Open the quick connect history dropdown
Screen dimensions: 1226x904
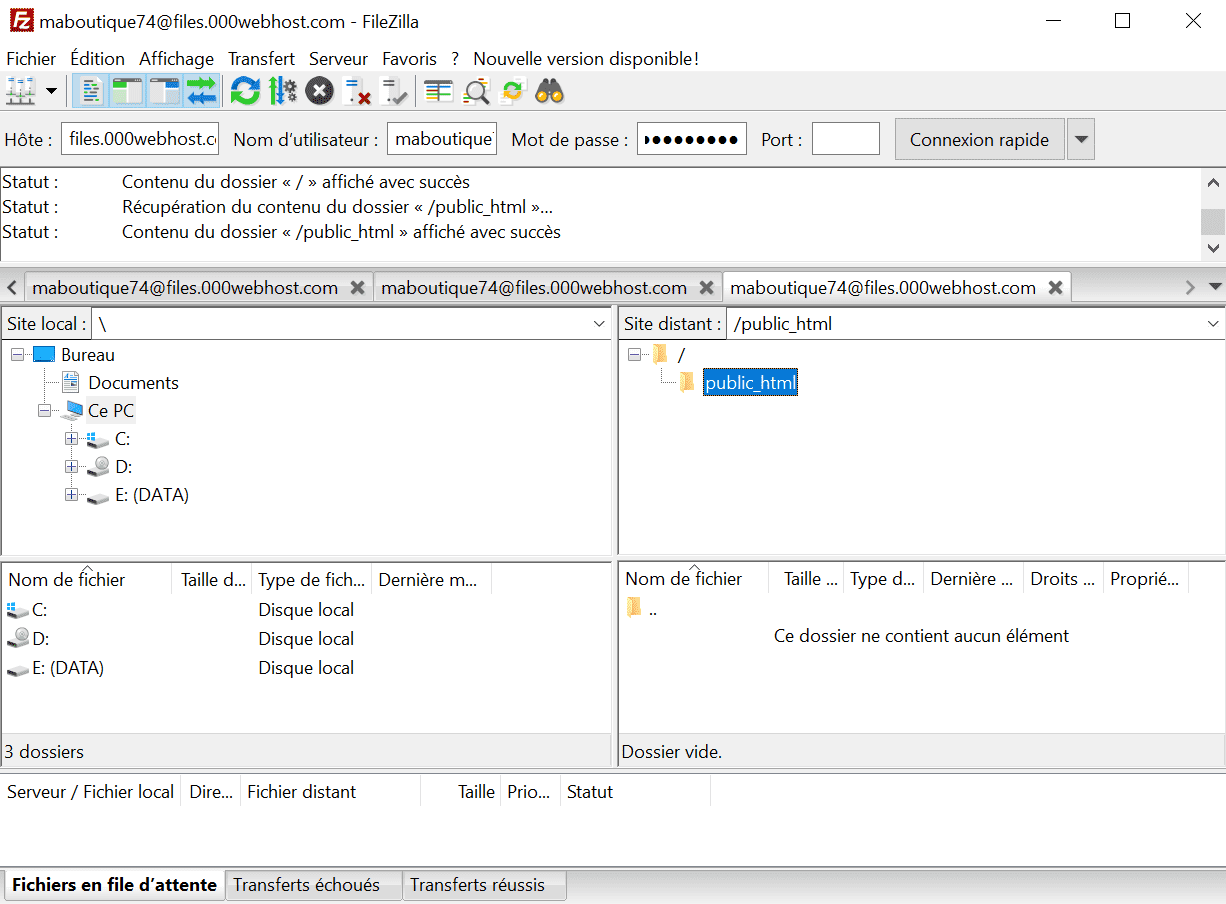1081,139
